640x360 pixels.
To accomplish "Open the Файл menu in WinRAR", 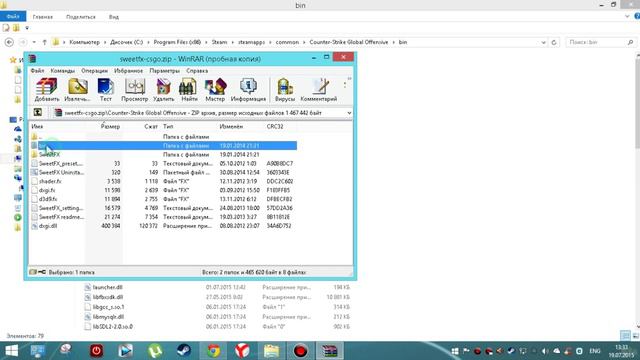I will click(x=37, y=71).
